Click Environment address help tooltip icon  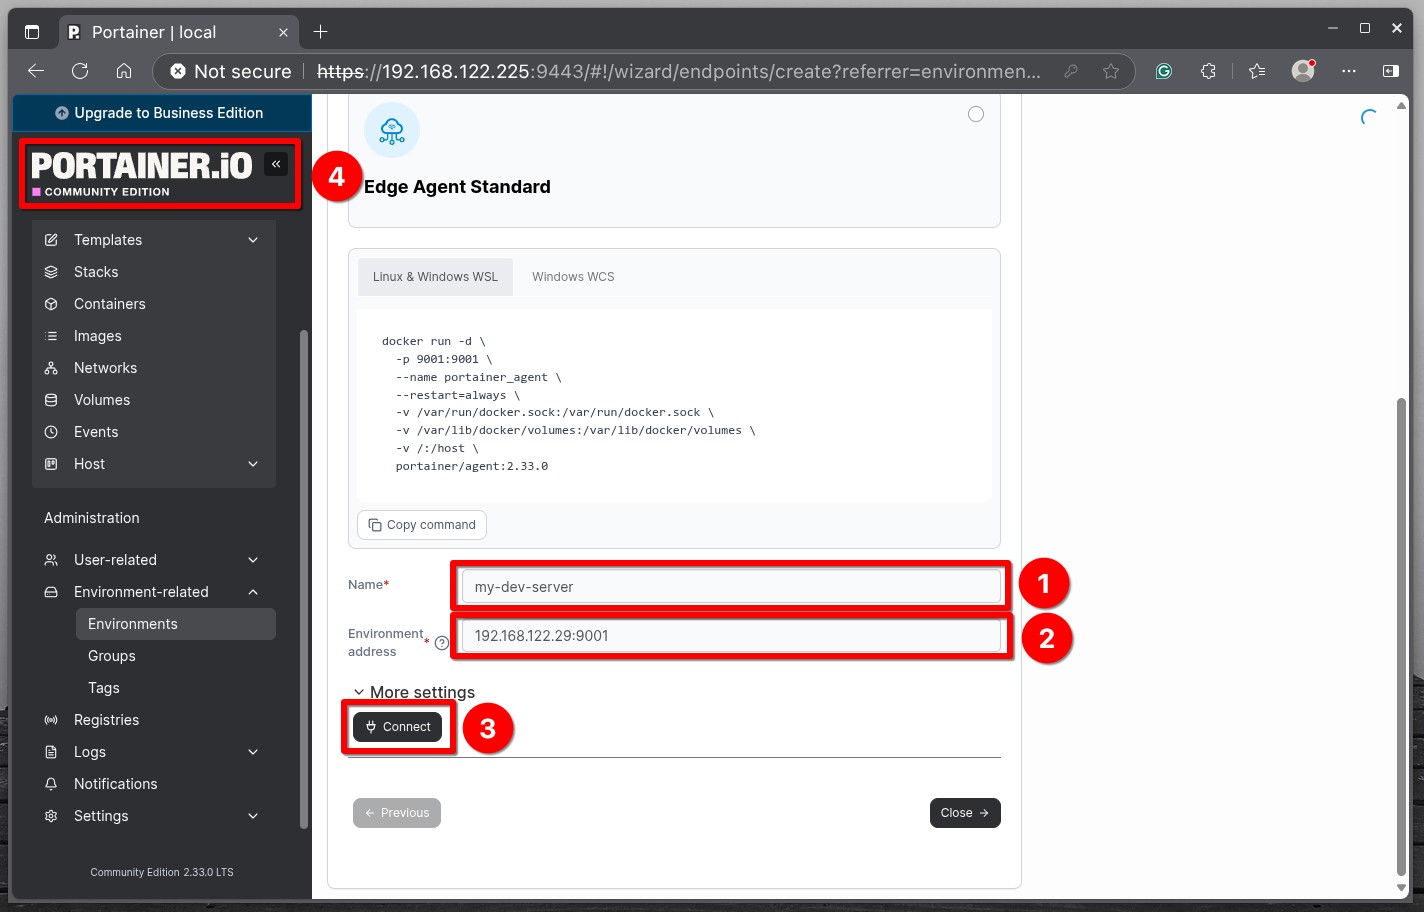(x=442, y=643)
